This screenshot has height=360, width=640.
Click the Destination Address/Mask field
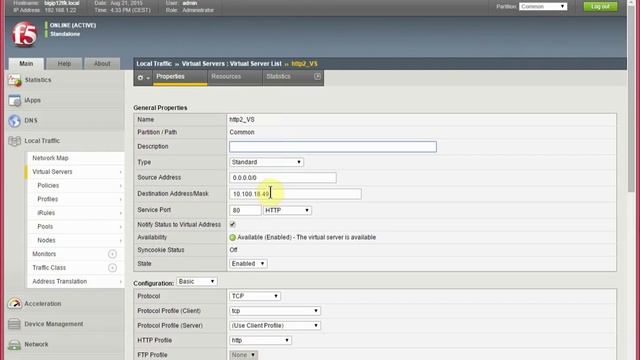point(295,194)
